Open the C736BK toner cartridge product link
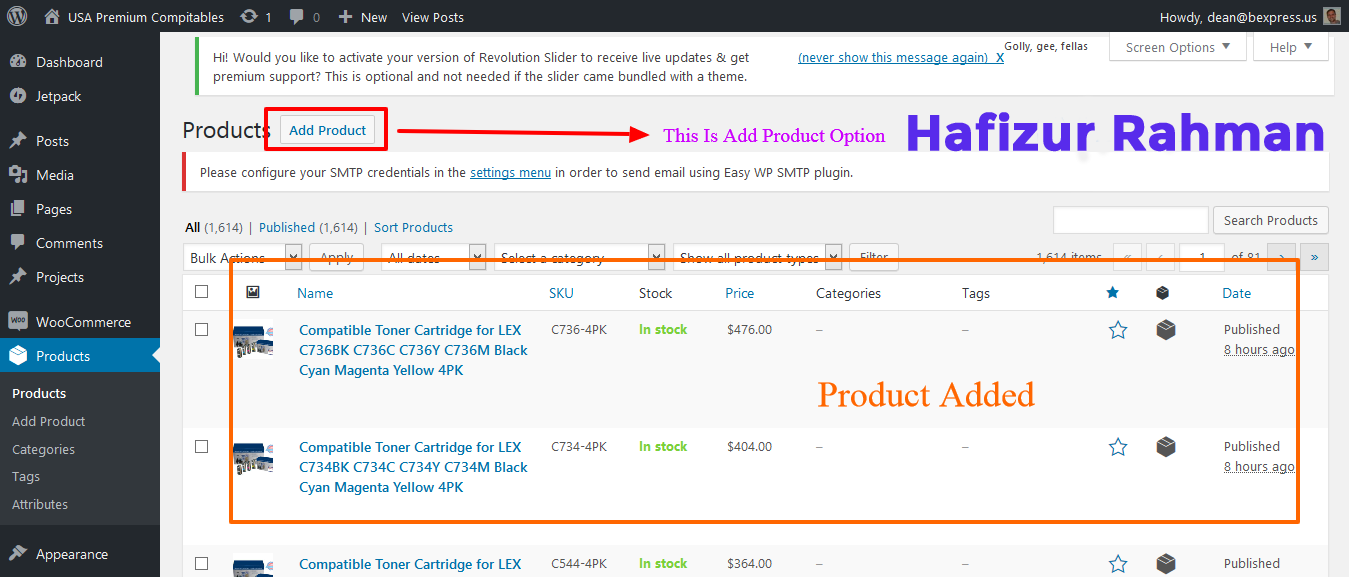The height and width of the screenshot is (577, 1349). click(x=413, y=350)
